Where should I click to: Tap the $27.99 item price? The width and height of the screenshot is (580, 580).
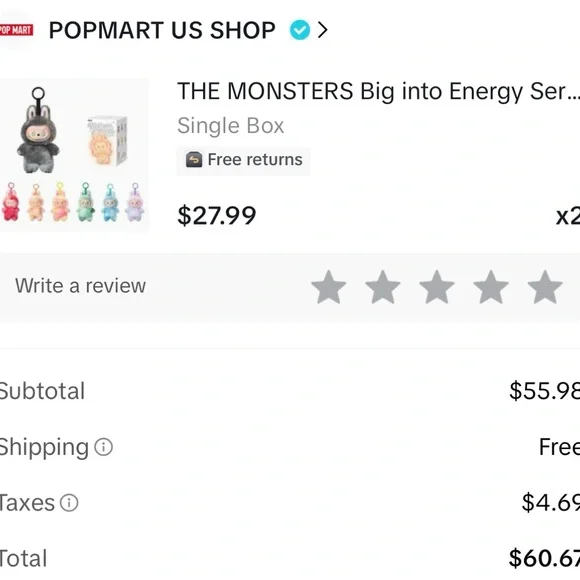click(x=217, y=216)
